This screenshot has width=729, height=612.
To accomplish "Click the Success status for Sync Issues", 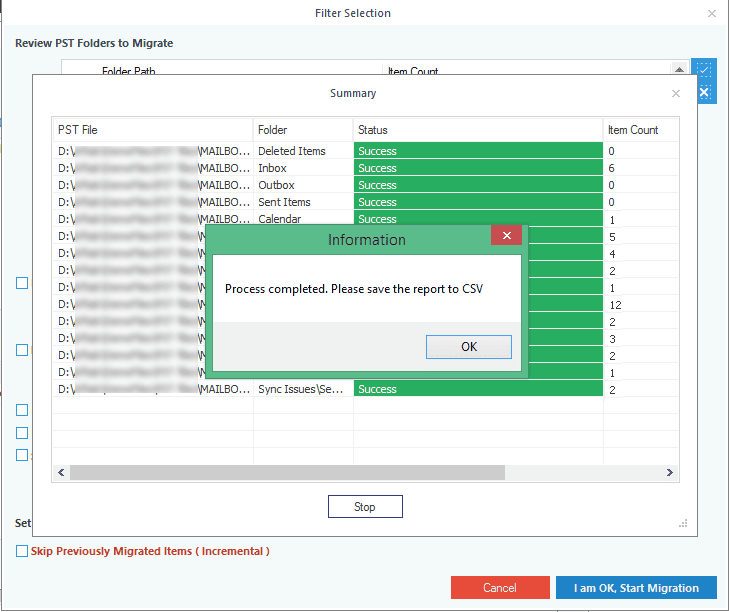I will coord(478,389).
